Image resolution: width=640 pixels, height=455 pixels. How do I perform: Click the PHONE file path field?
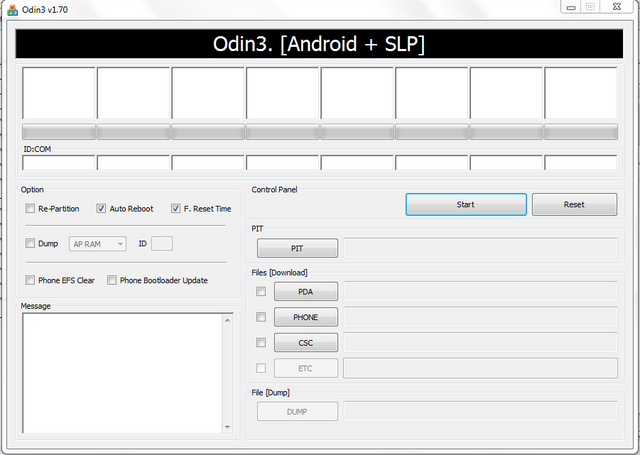(x=480, y=317)
